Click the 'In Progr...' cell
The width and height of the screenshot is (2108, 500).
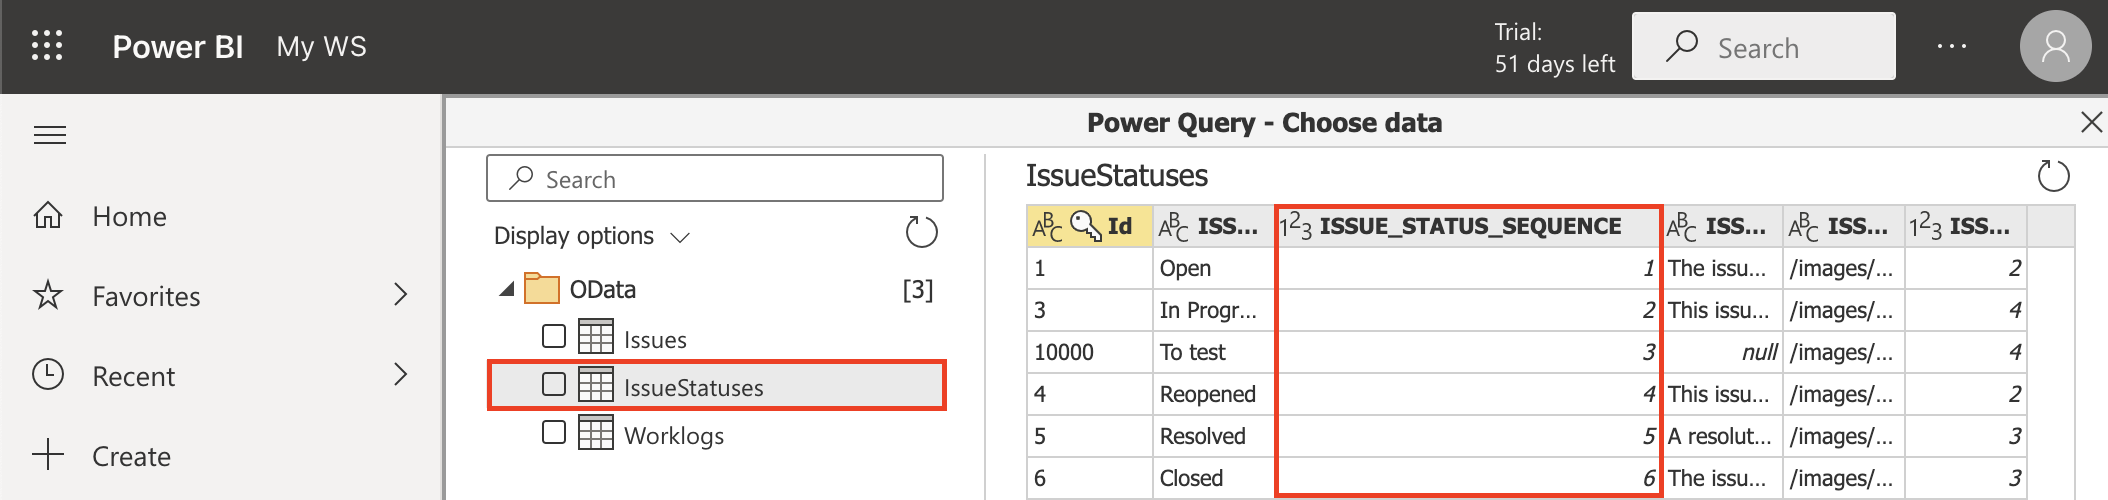tap(1214, 310)
